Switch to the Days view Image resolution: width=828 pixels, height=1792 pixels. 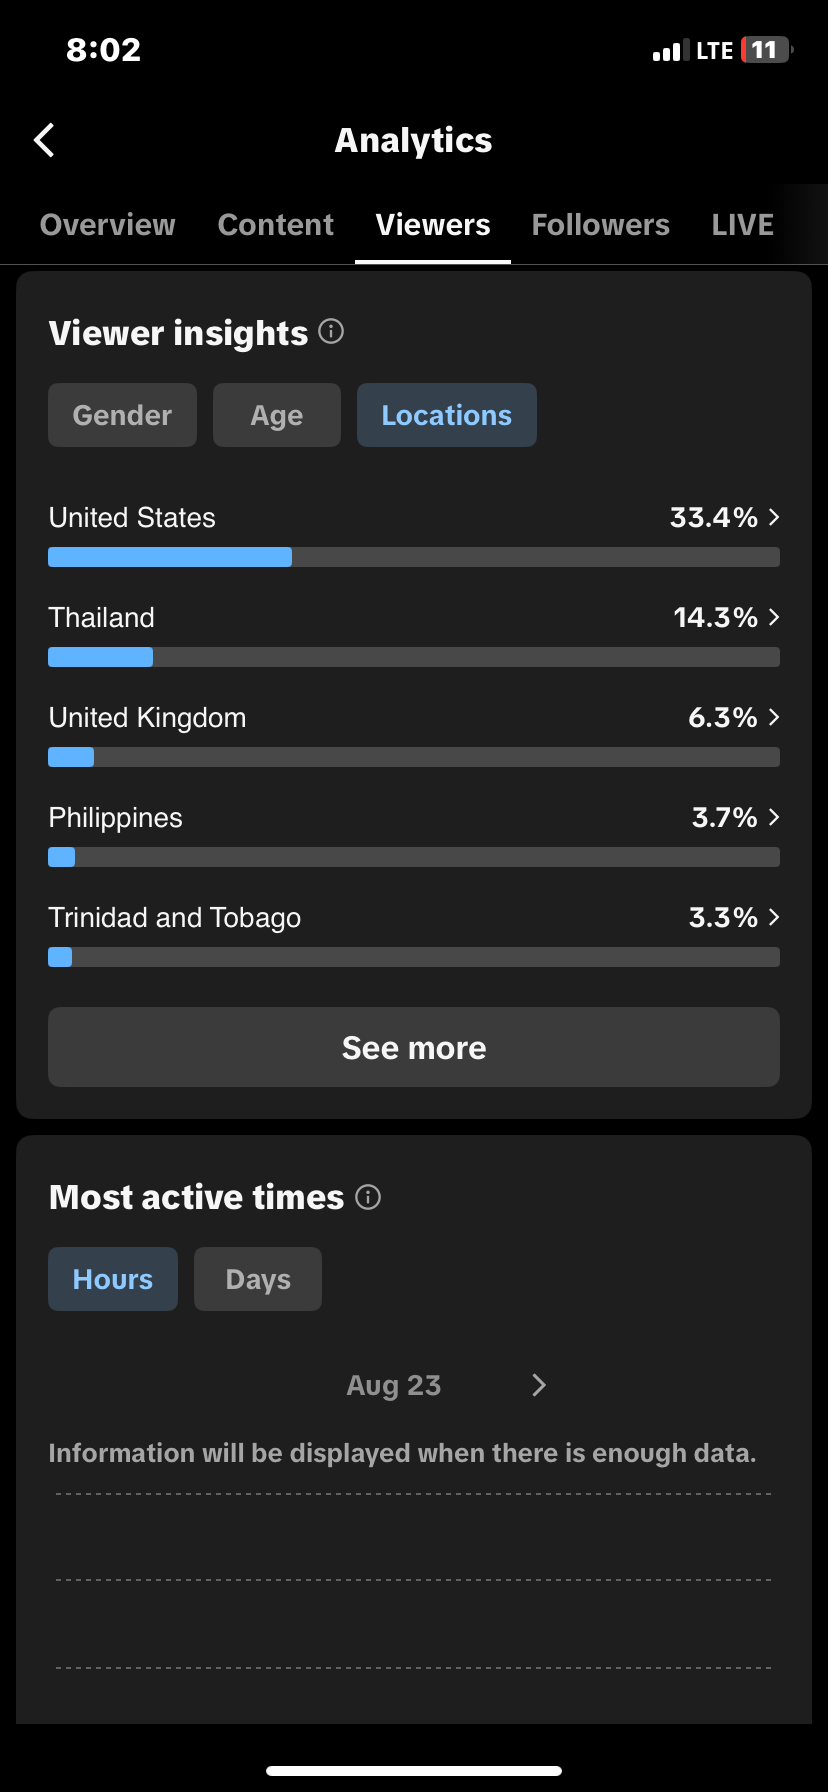click(258, 1279)
